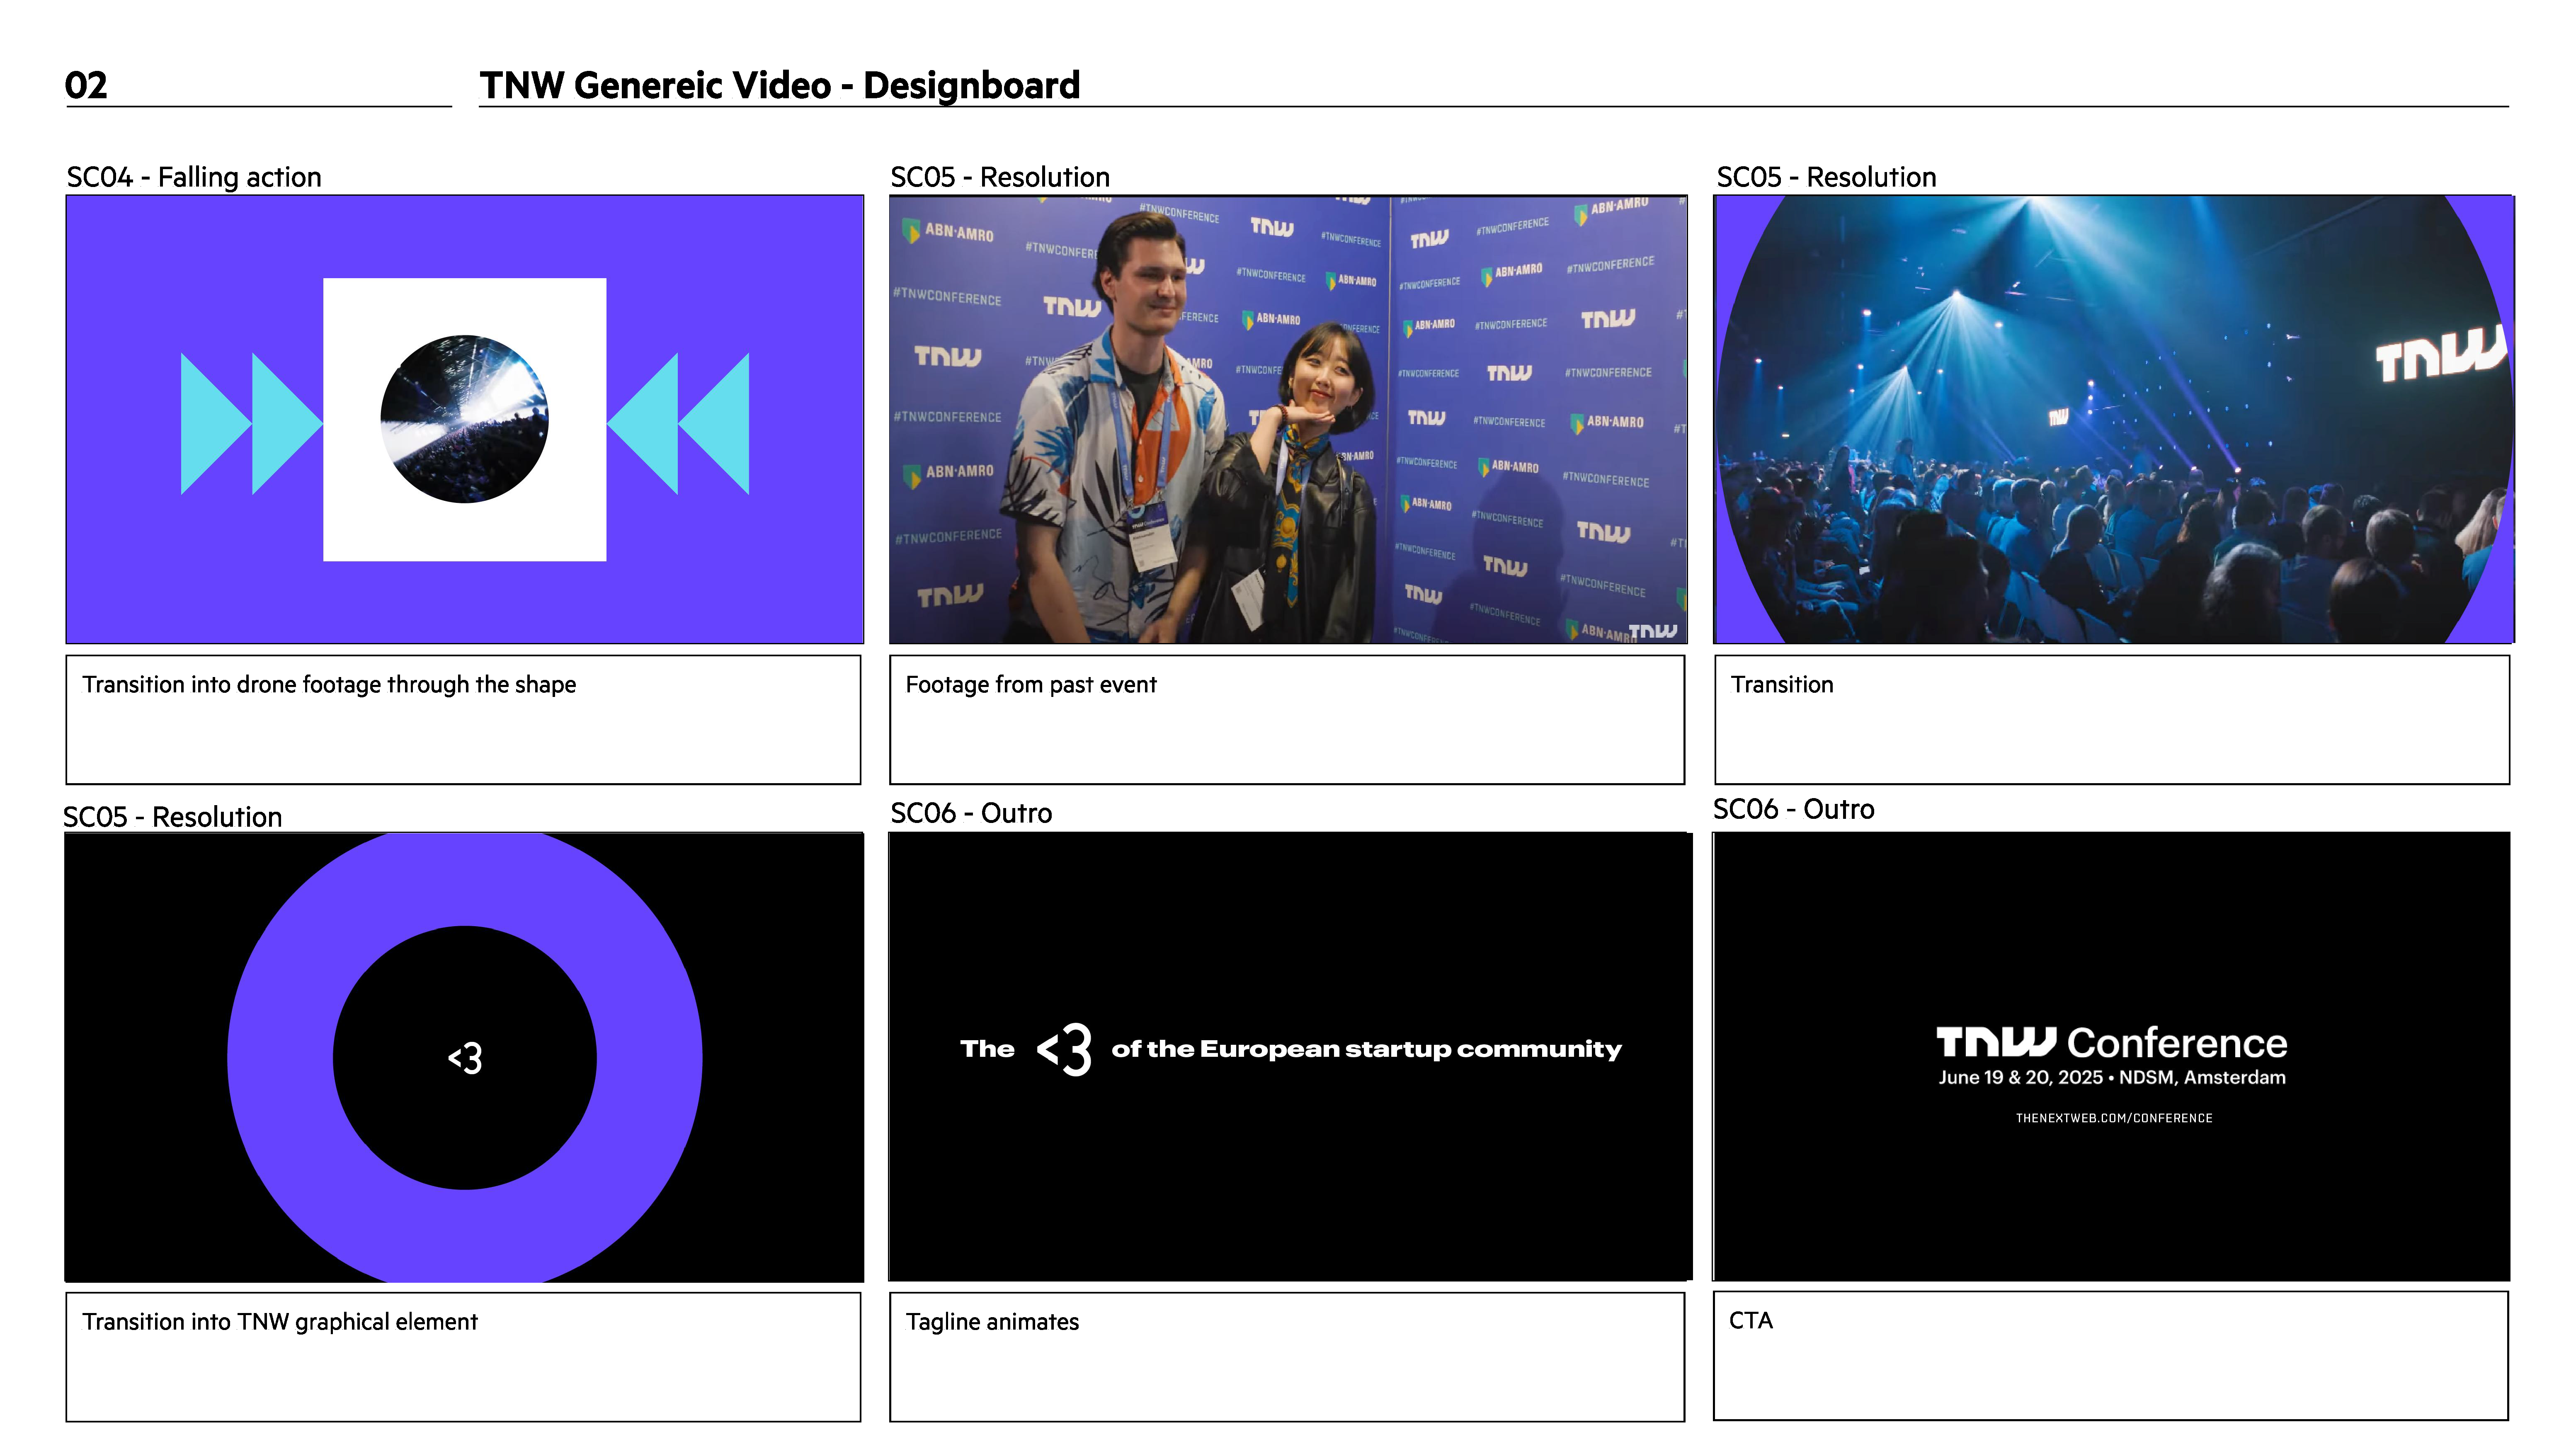The image size is (2576, 1449).
Task: Select 'SC05 - Resolution' label above purple ring
Action: (x=173, y=817)
